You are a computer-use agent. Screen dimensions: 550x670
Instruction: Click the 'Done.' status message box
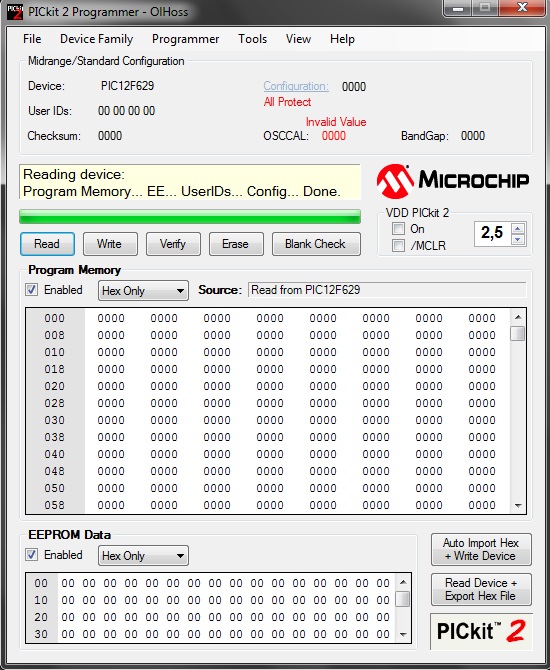click(190, 182)
